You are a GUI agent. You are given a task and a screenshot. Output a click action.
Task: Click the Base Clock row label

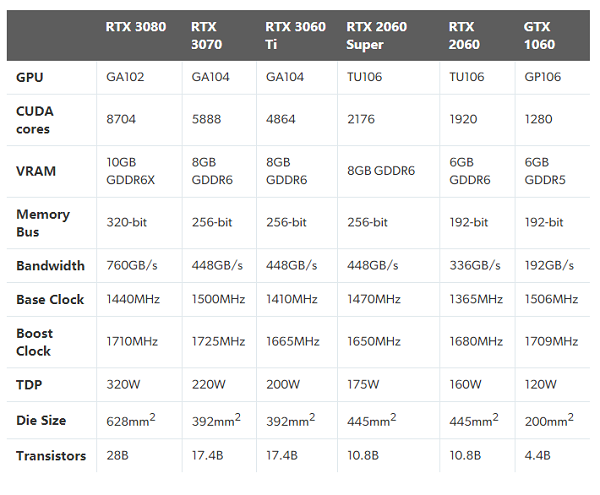click(50, 299)
